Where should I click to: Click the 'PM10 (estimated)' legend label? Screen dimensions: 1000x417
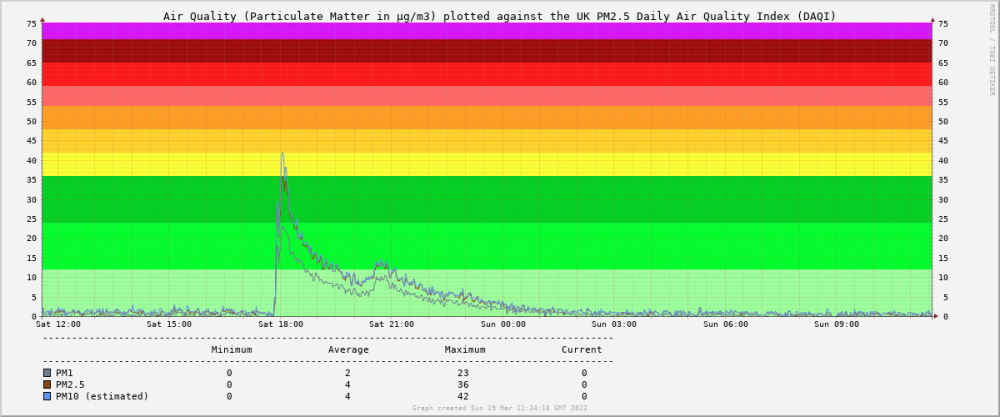point(102,396)
